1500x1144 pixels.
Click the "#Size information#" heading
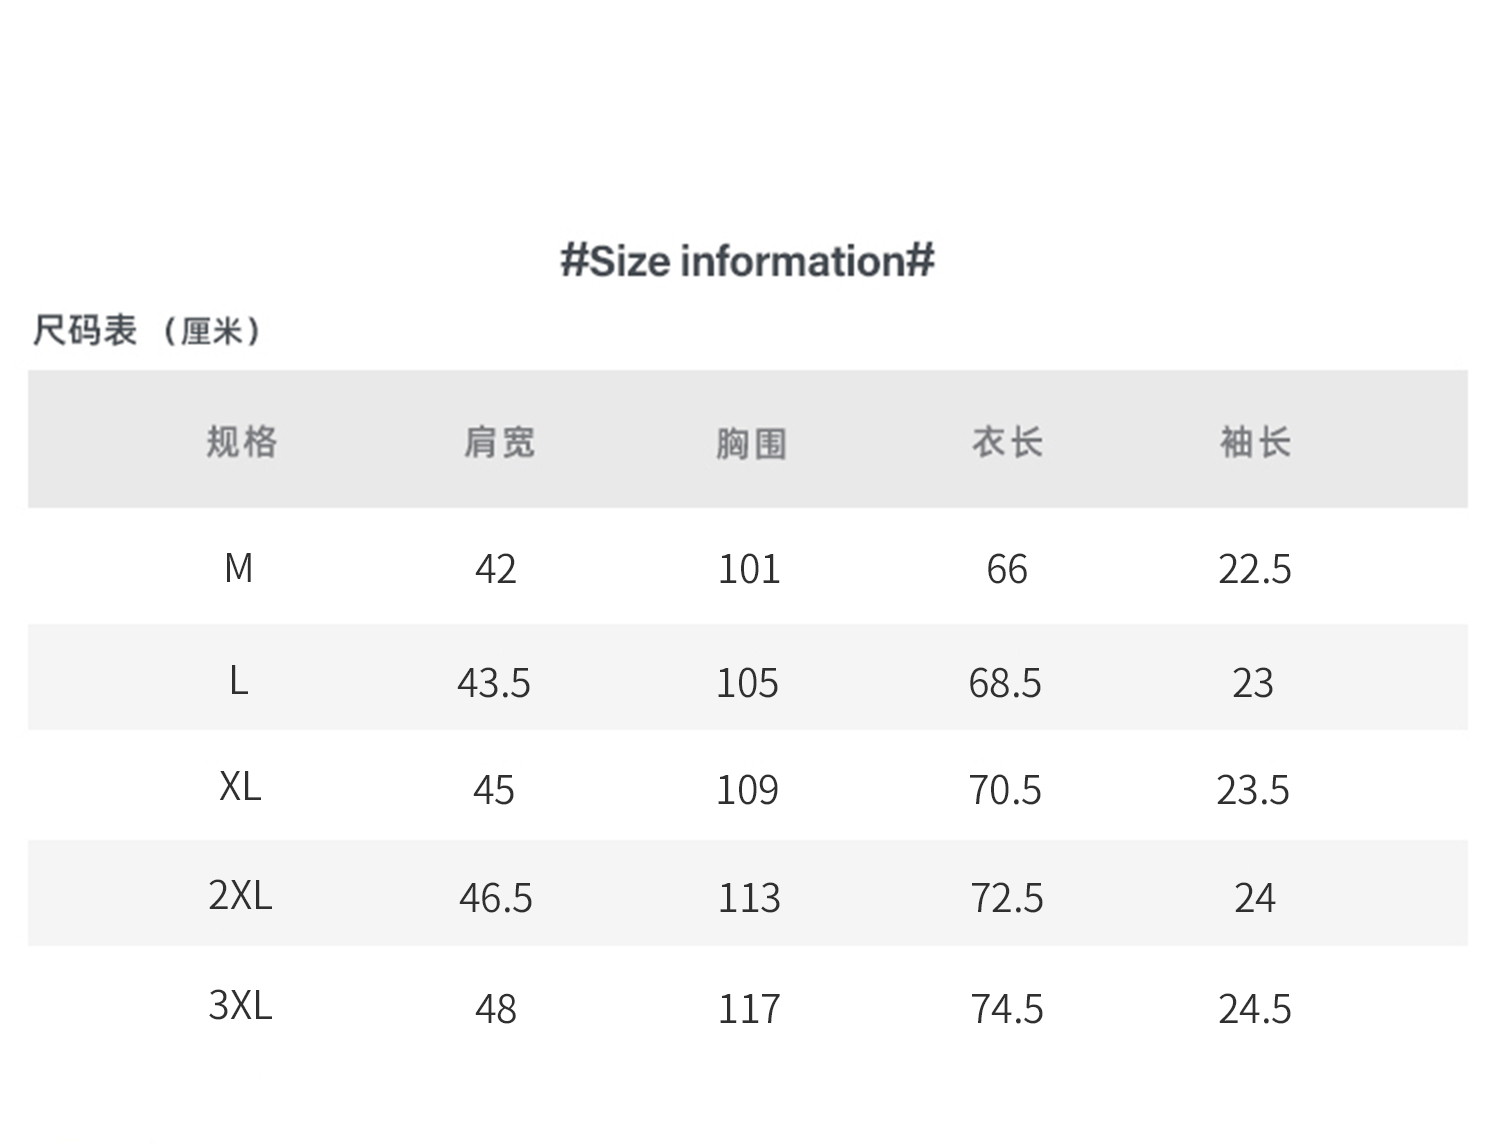tap(747, 261)
